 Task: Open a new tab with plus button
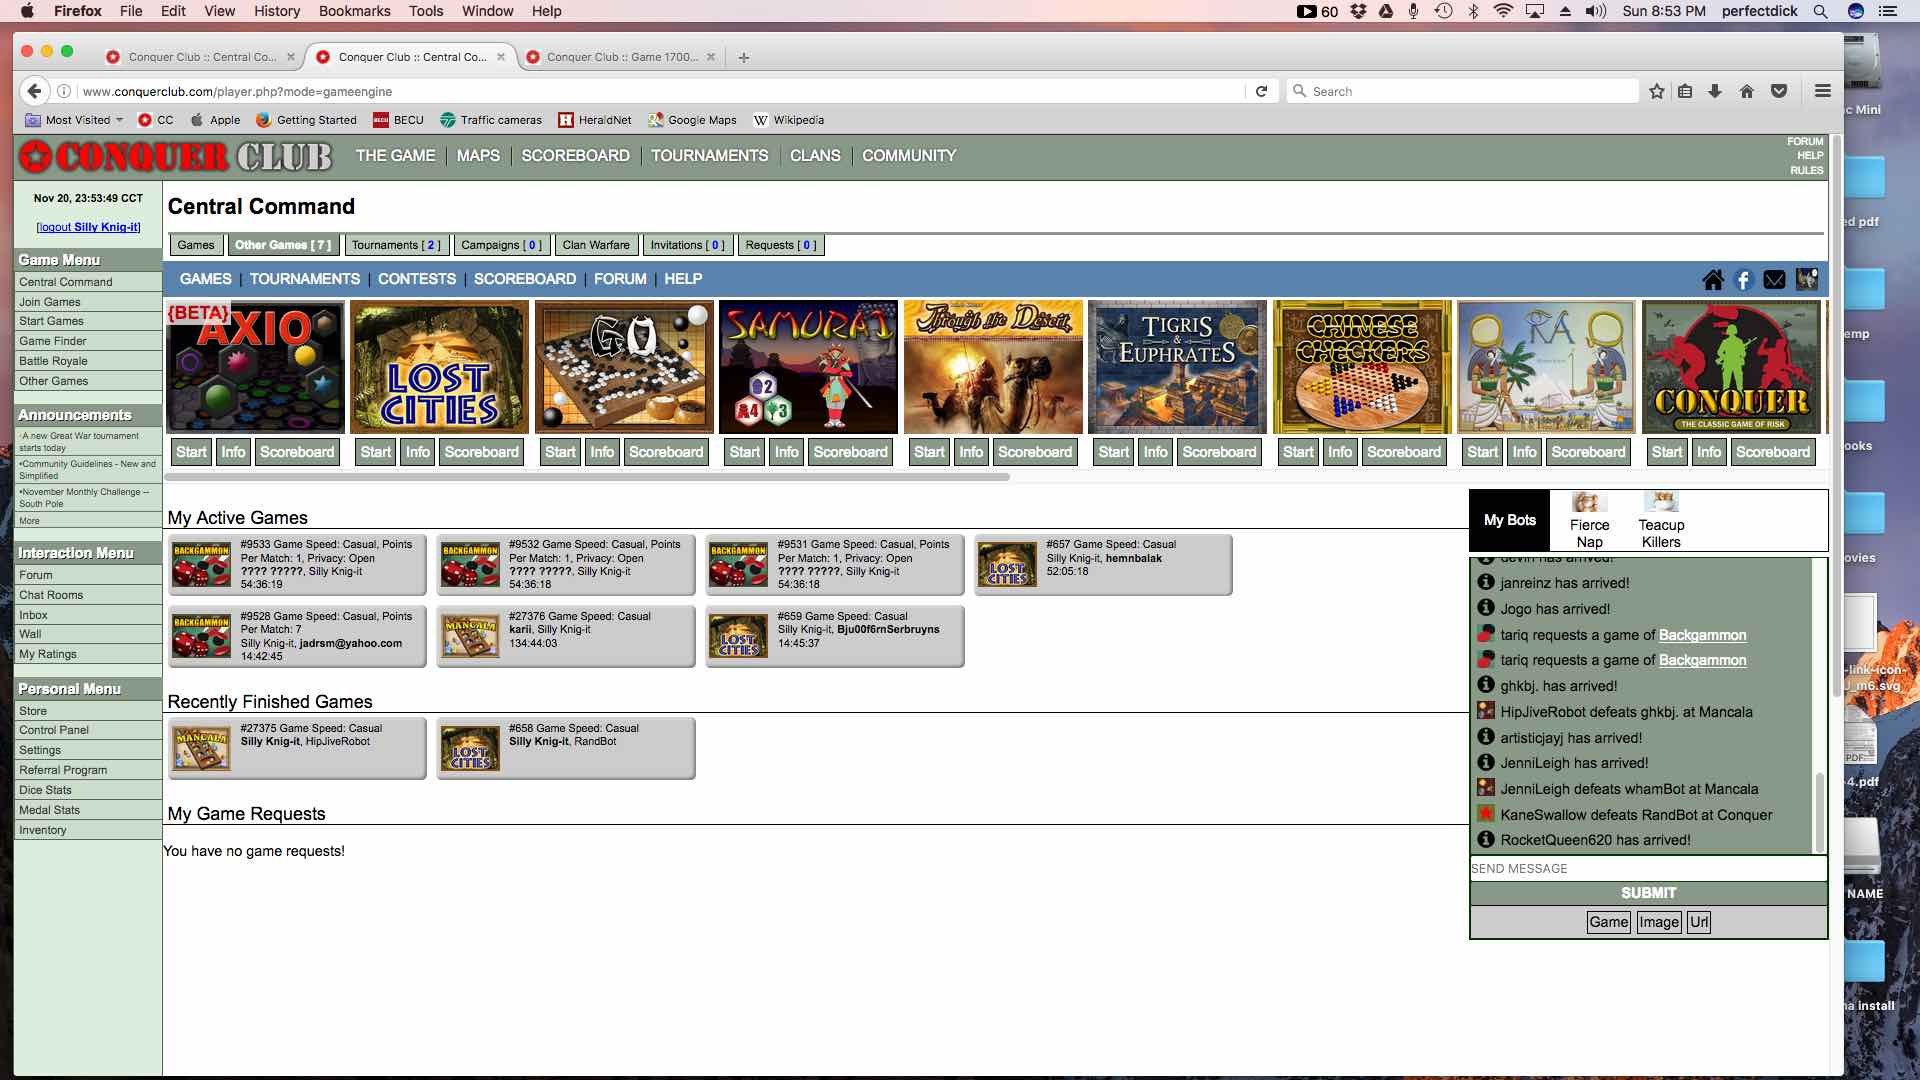[x=743, y=57]
